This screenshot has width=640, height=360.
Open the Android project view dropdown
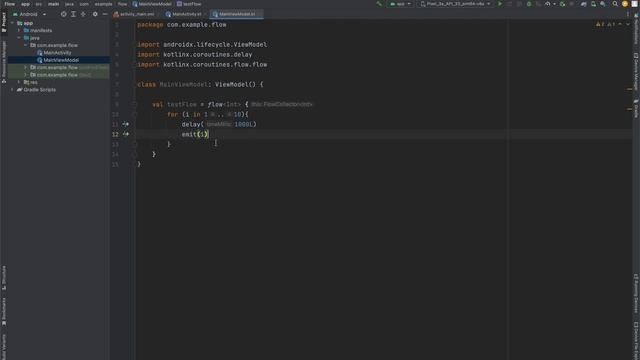[30, 14]
